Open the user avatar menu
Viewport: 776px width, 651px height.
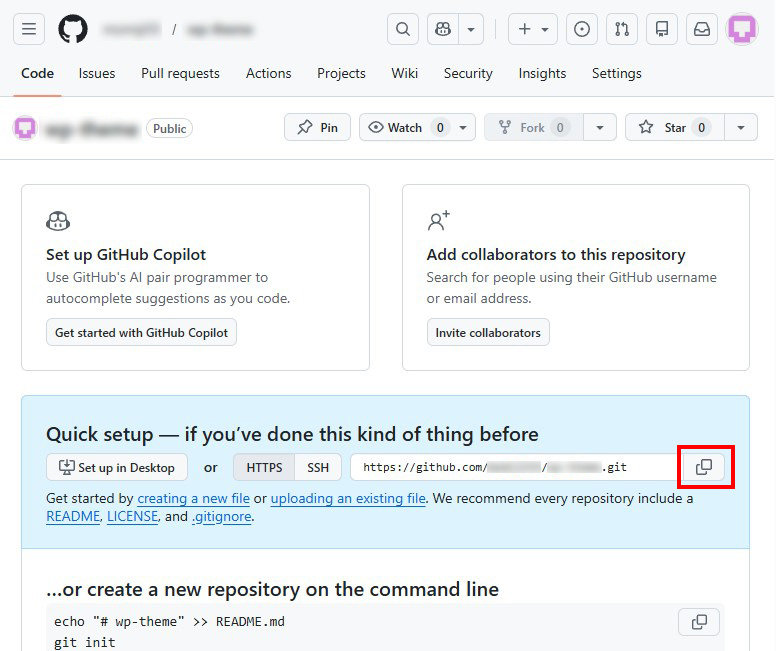tap(742, 29)
